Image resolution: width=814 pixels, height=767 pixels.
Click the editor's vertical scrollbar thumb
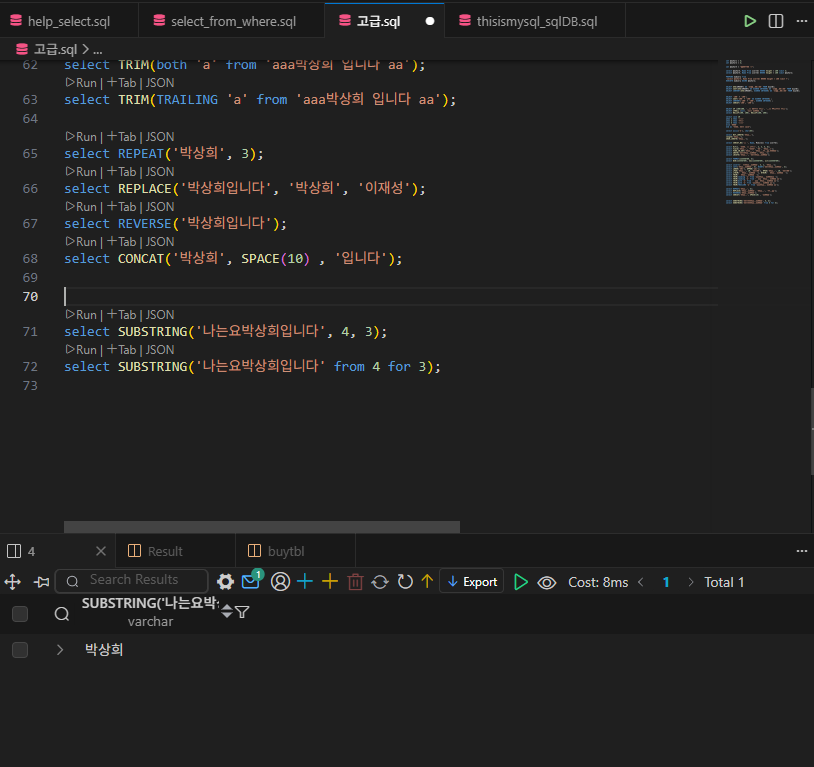point(811,431)
